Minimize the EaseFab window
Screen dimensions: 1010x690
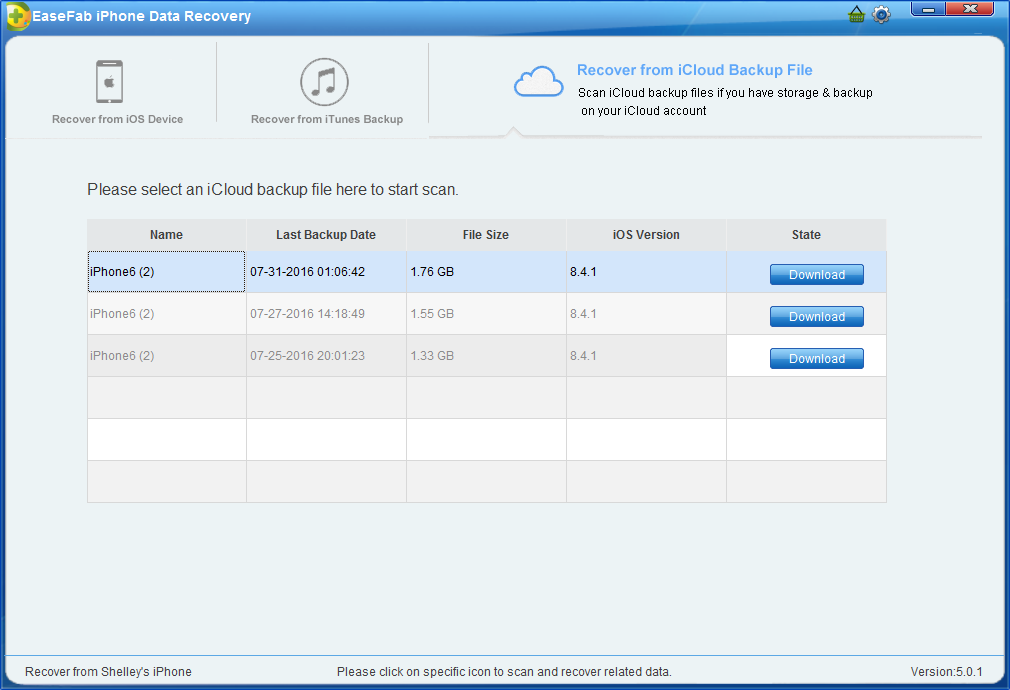[928, 9]
